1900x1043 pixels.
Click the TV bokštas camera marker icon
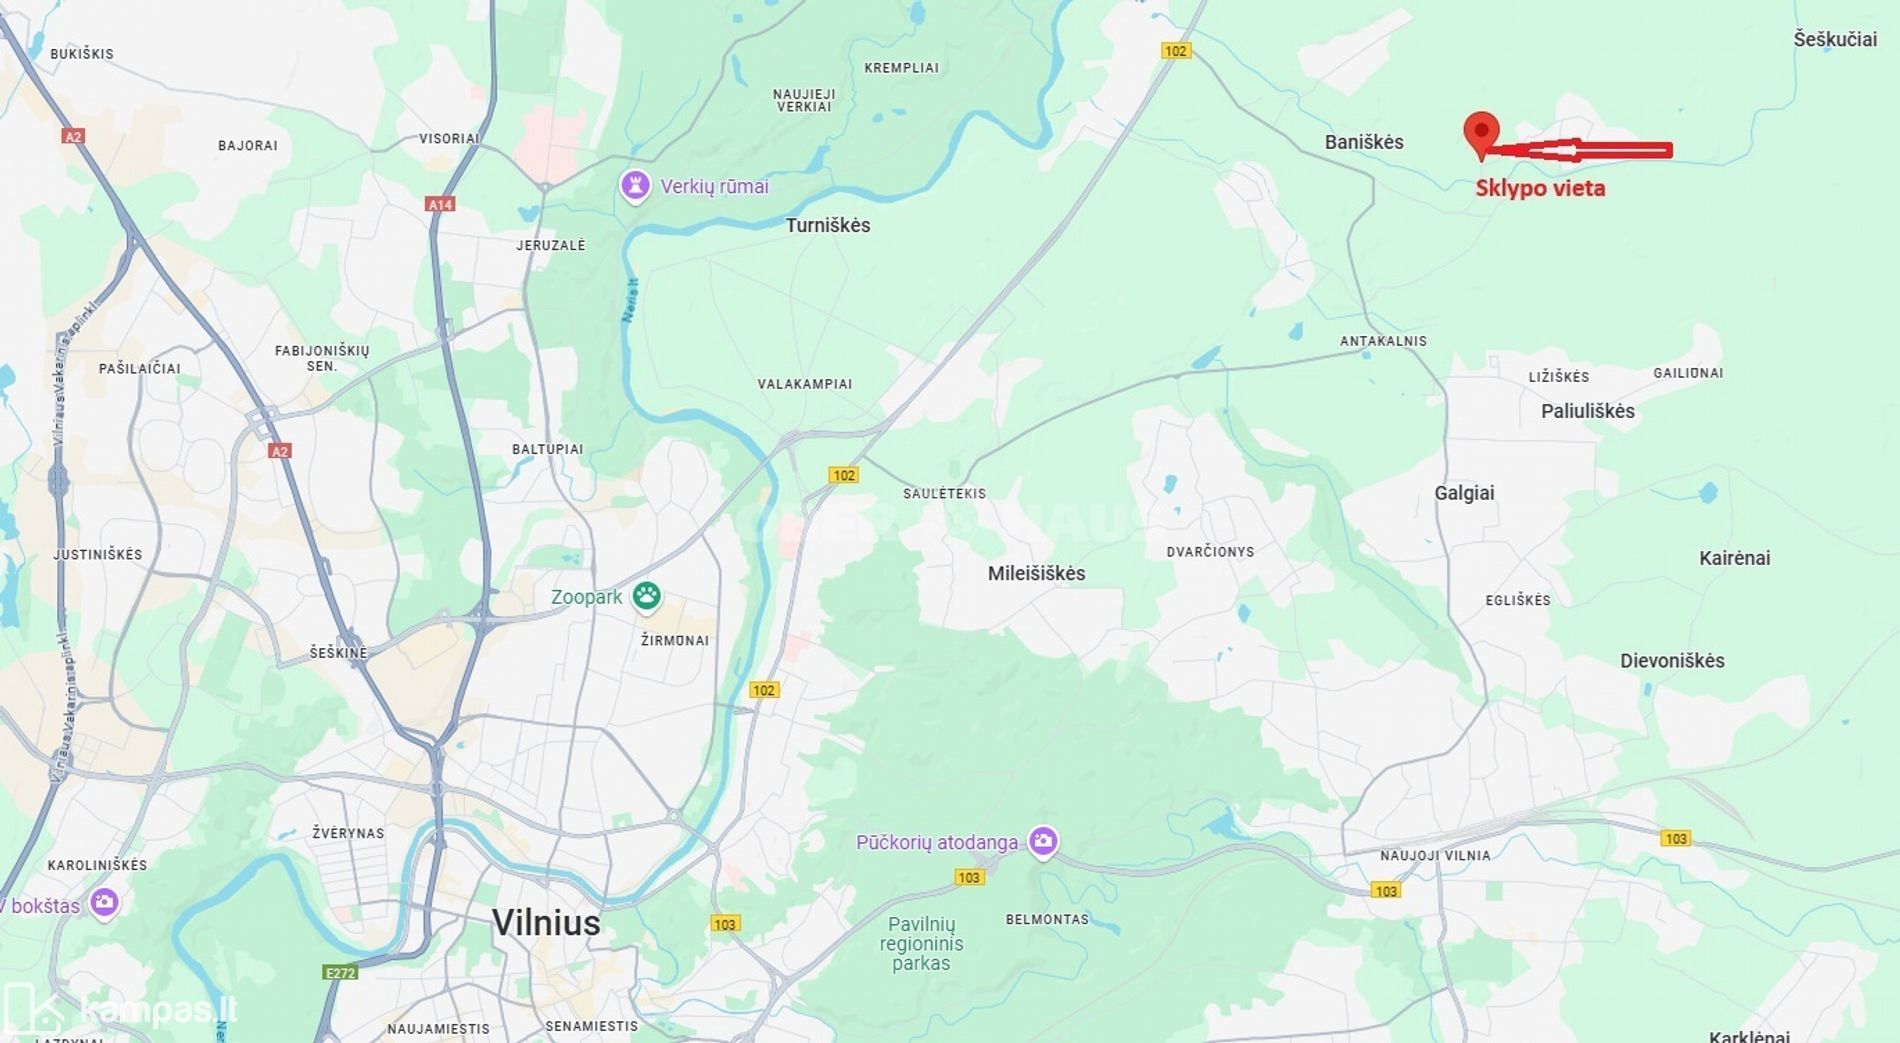[104, 903]
